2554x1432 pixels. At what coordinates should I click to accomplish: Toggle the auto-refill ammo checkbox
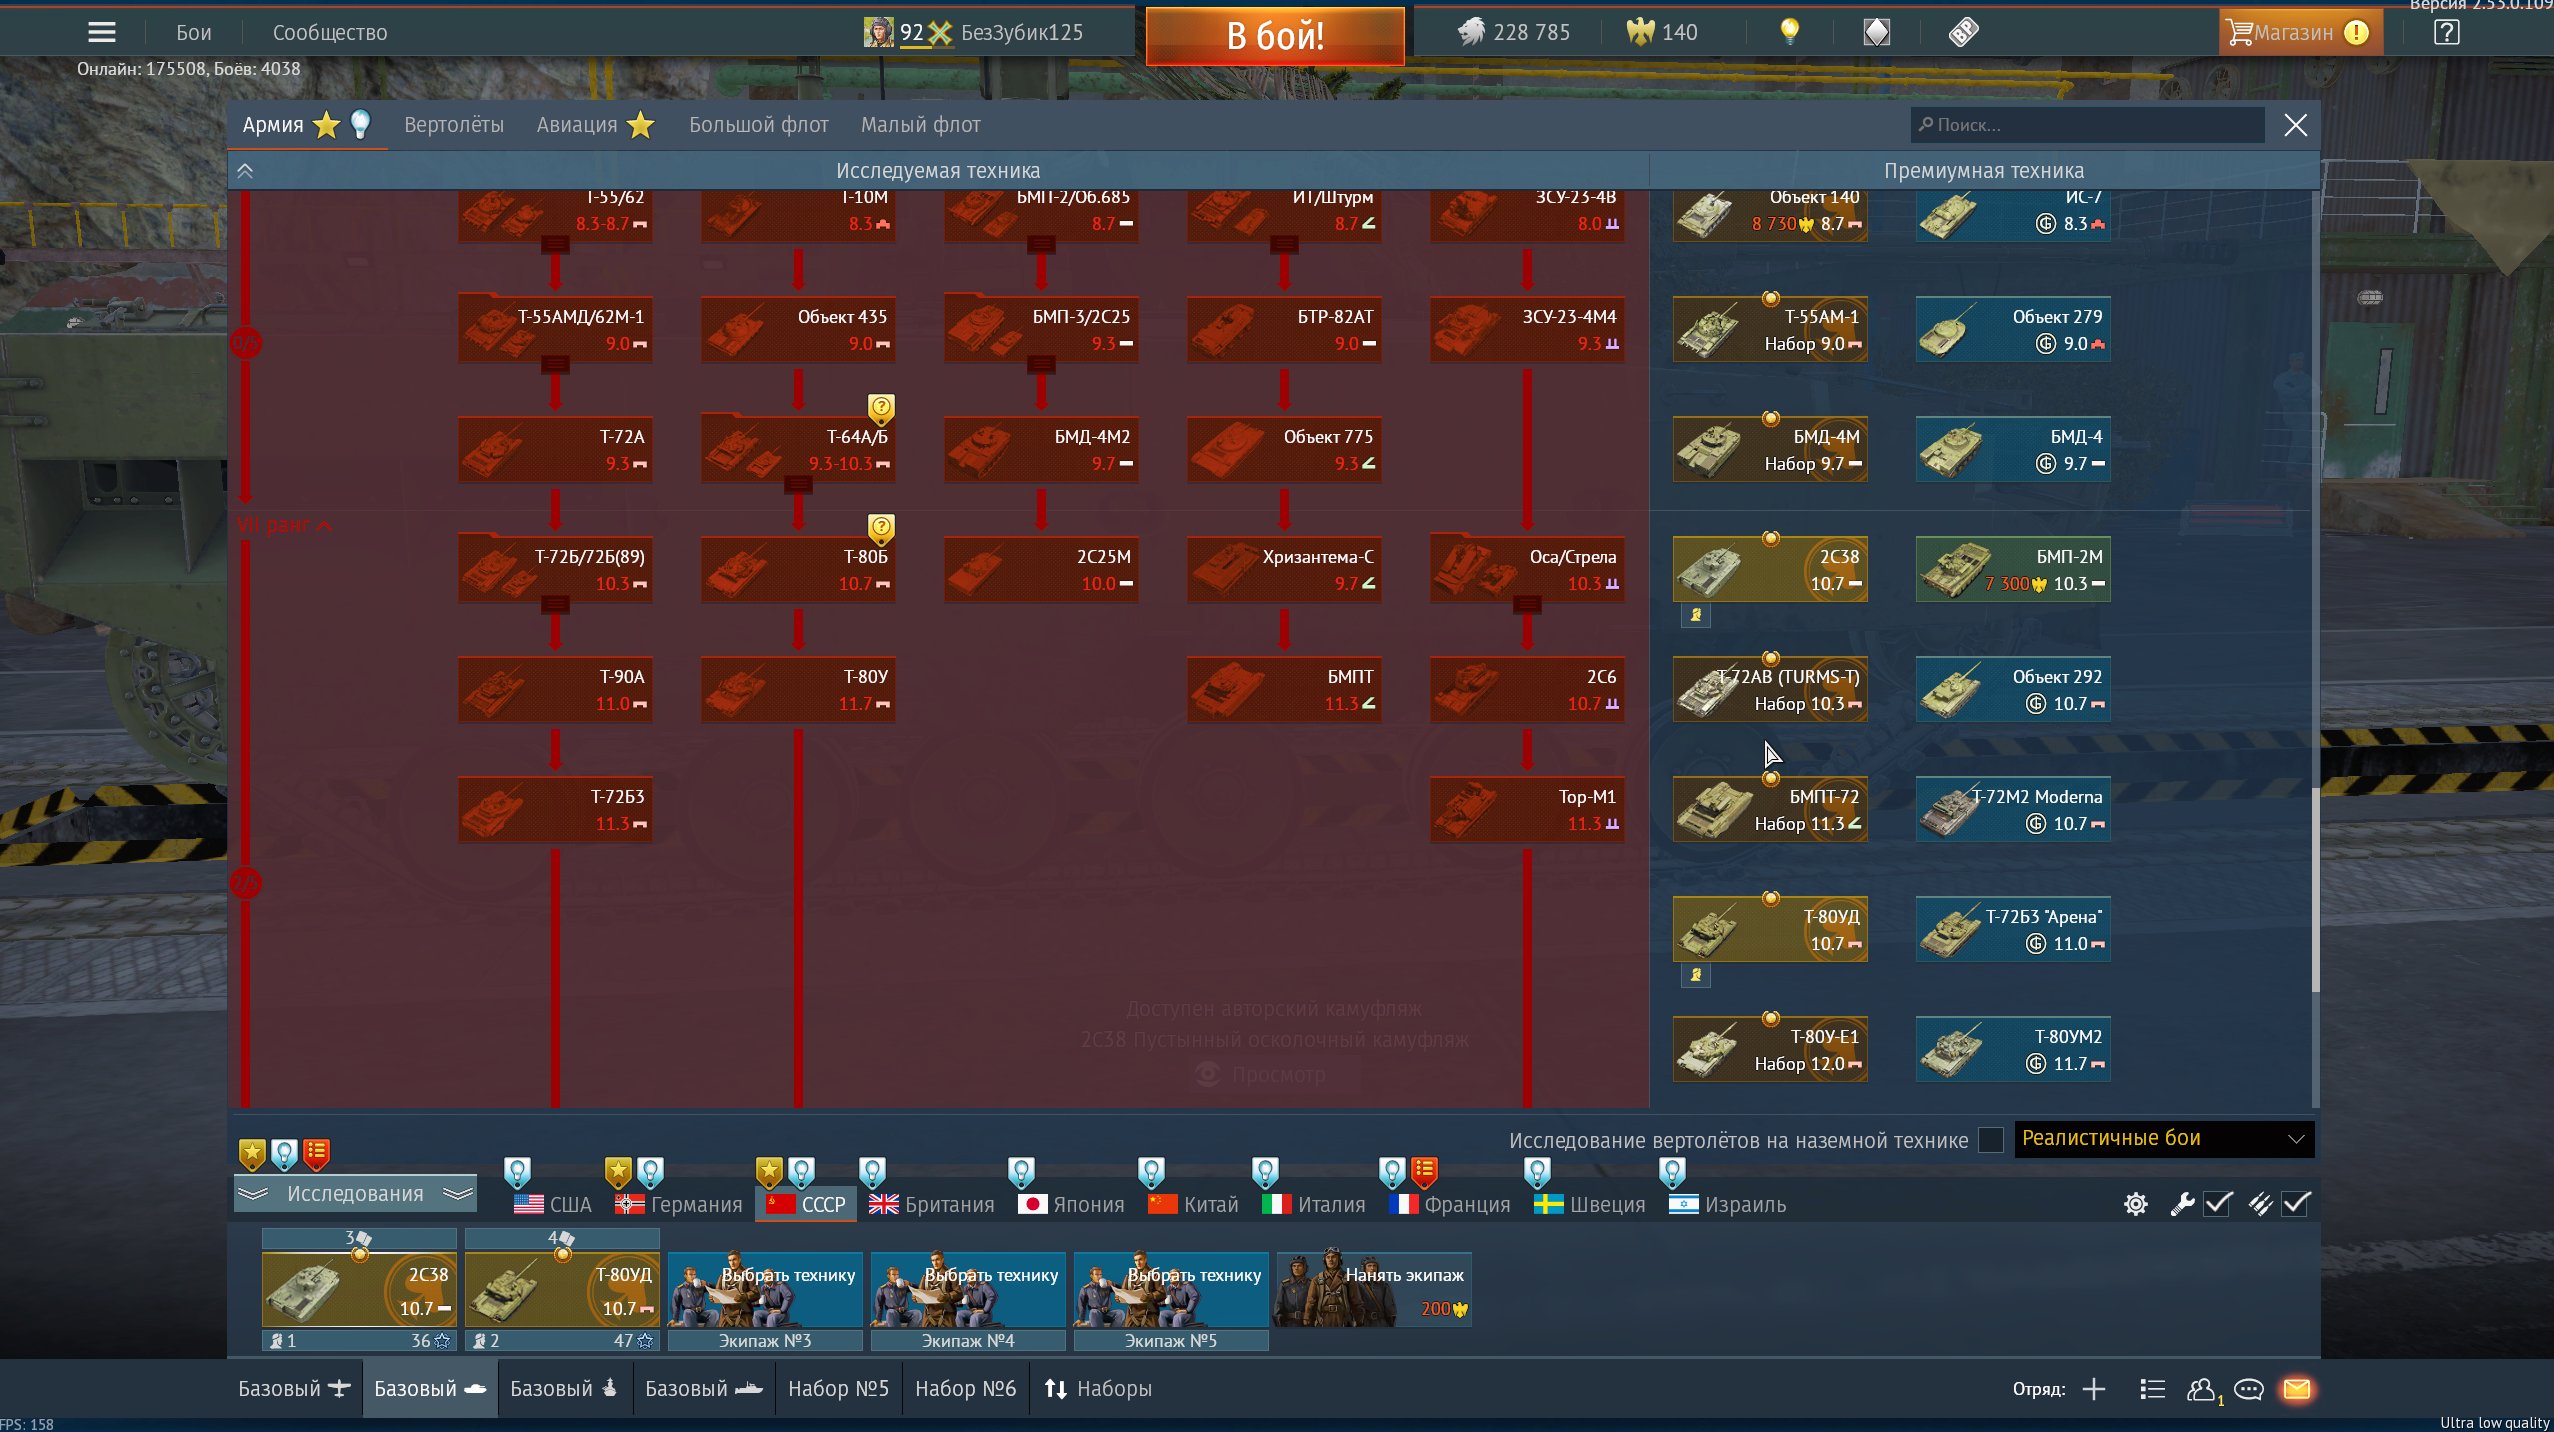point(2296,1204)
